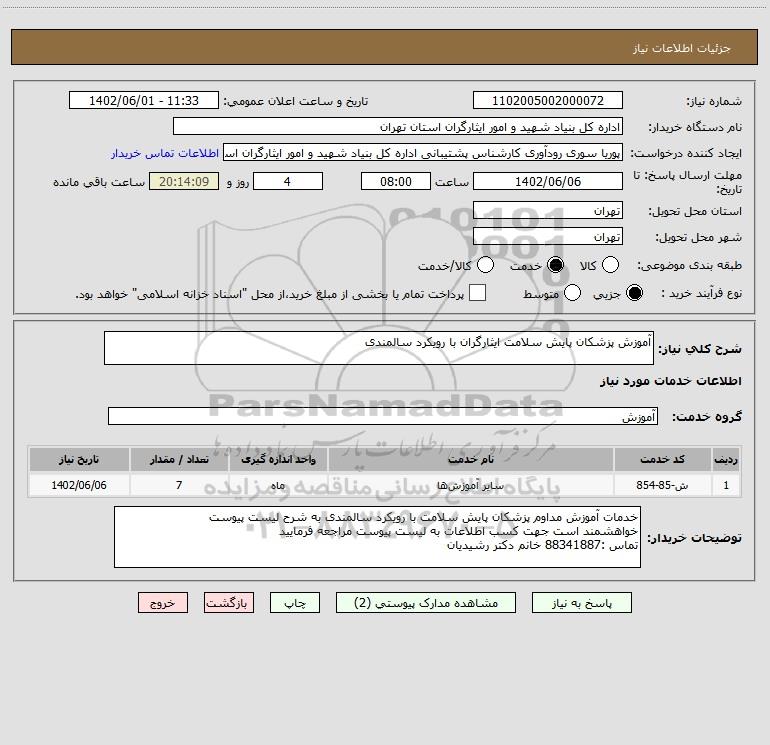Screen dimensions: 770x745
Task: Click the واحد اندازه گیری column header
Action: [x=278, y=459]
